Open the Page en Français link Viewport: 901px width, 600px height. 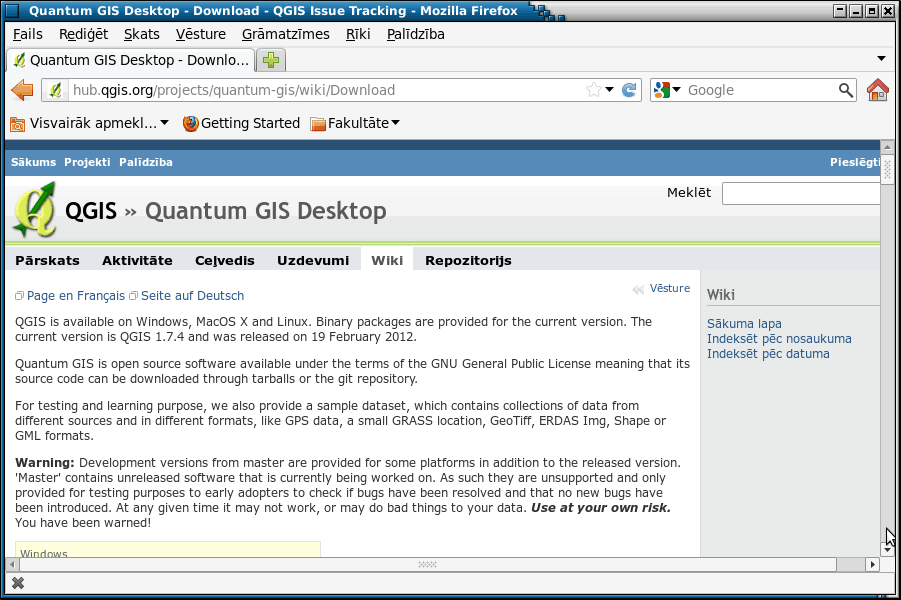pos(76,295)
